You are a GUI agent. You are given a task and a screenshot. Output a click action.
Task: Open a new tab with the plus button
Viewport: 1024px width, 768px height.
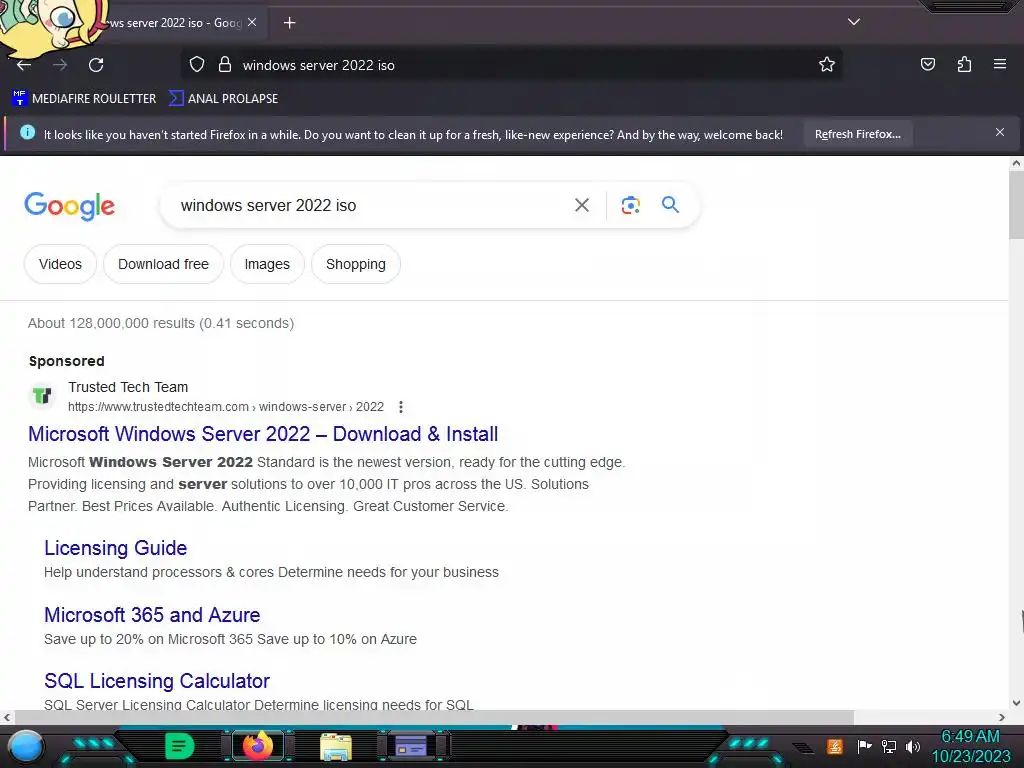pos(289,23)
